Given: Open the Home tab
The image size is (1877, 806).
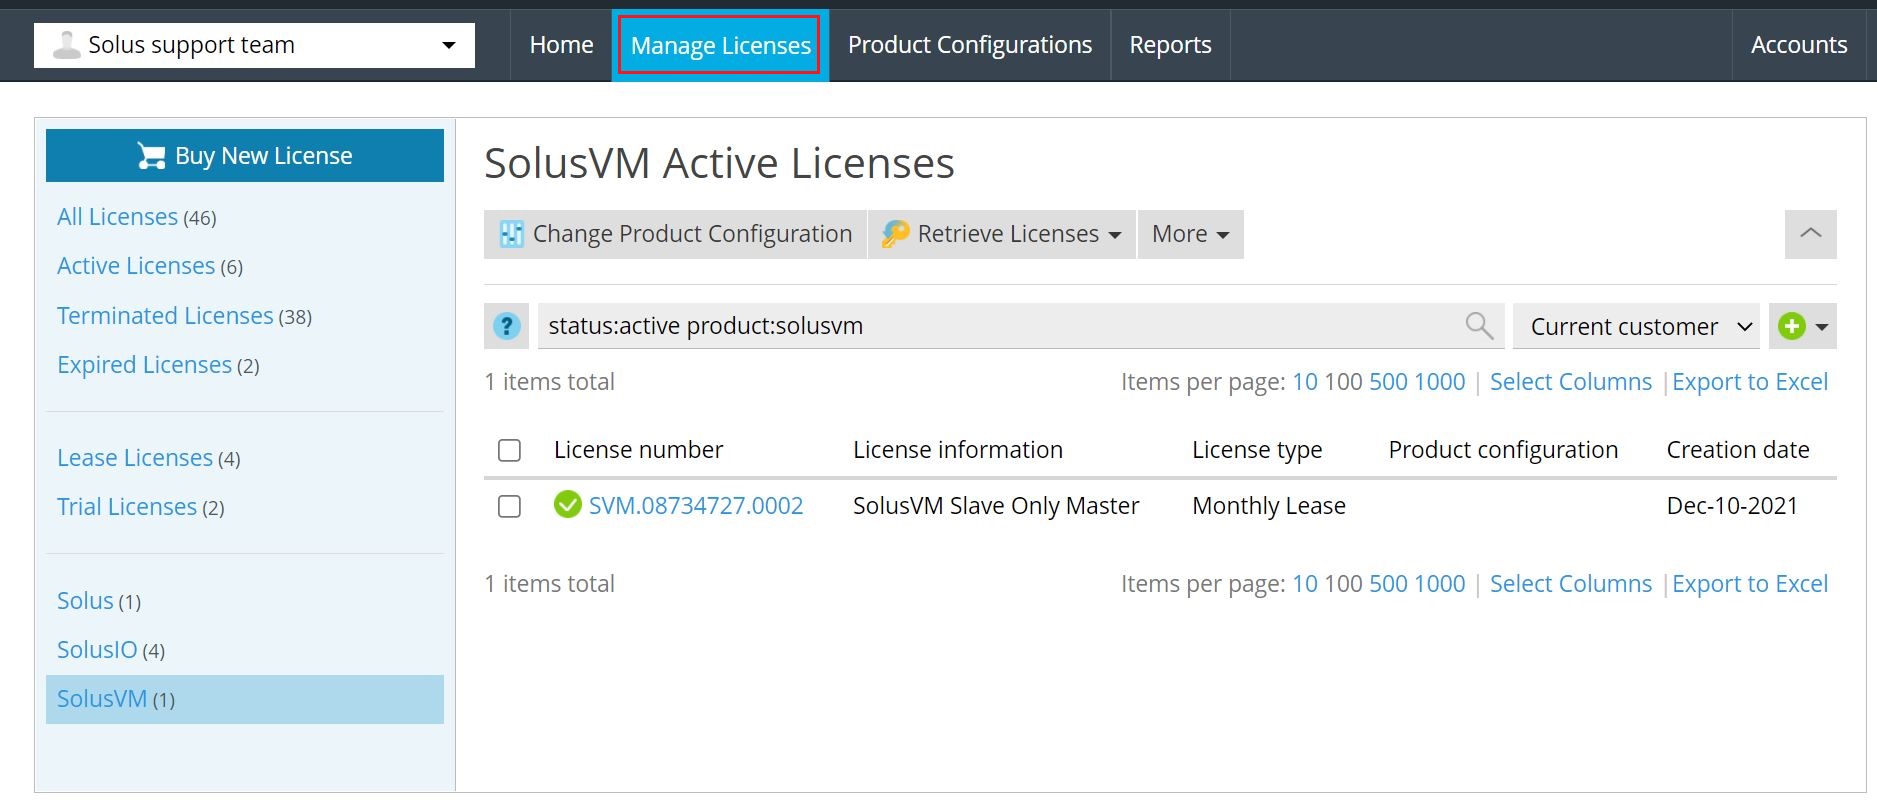Looking at the screenshot, I should coord(561,45).
